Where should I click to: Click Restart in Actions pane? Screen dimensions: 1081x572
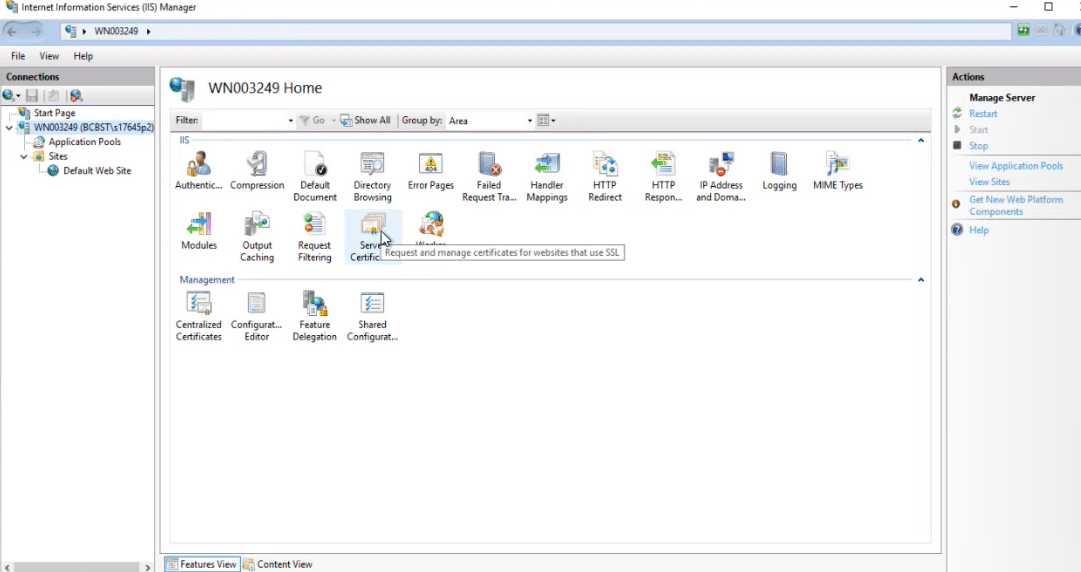(x=982, y=114)
